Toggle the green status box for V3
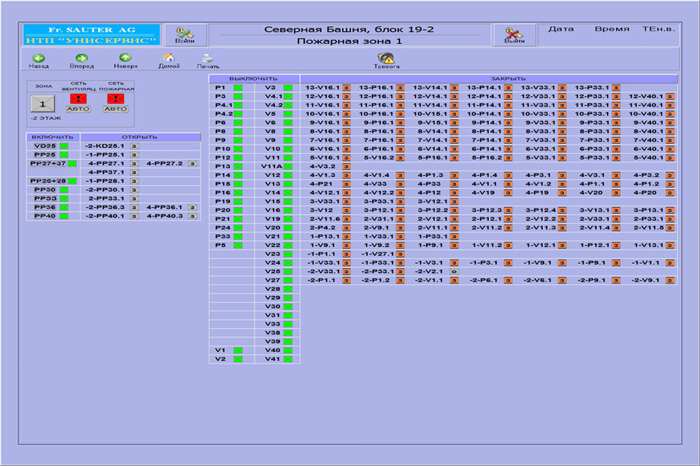This screenshot has height=466, width=700. tap(288, 88)
